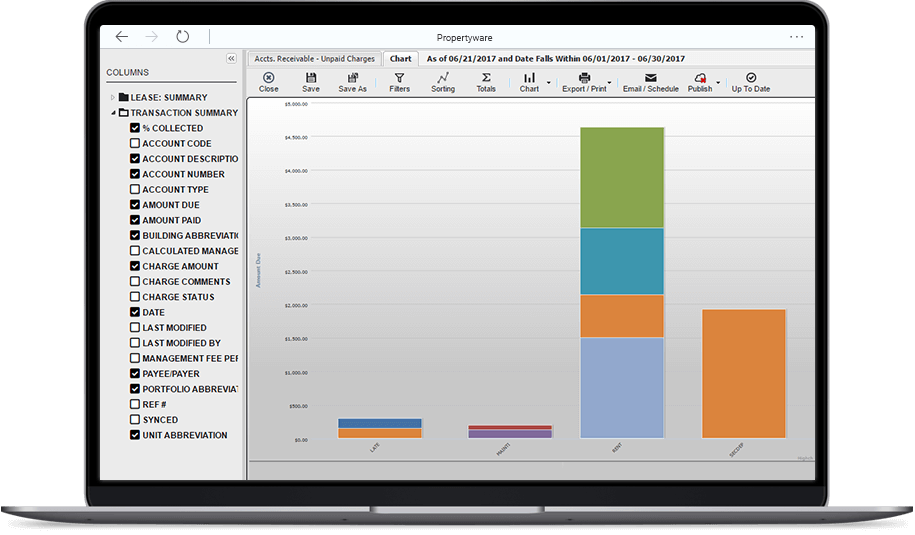Click the CHARGE COMMENTS column label
The height and width of the screenshot is (535, 915).
click(x=186, y=281)
